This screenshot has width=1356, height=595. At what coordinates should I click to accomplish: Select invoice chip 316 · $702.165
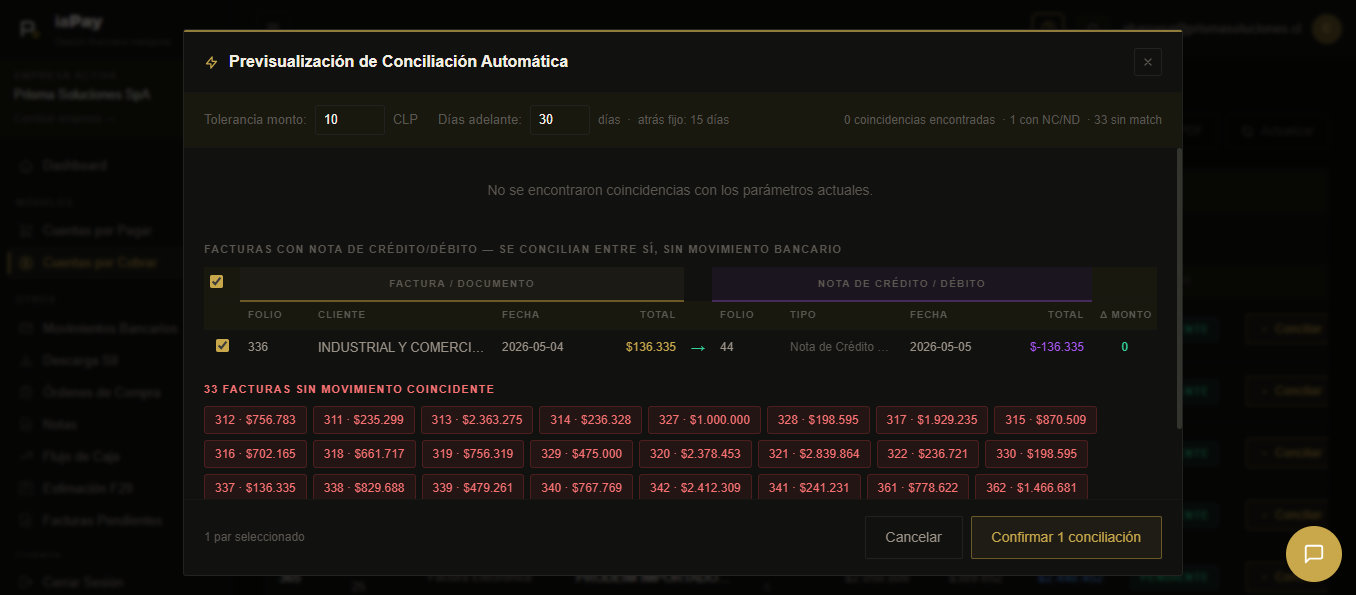pos(255,454)
